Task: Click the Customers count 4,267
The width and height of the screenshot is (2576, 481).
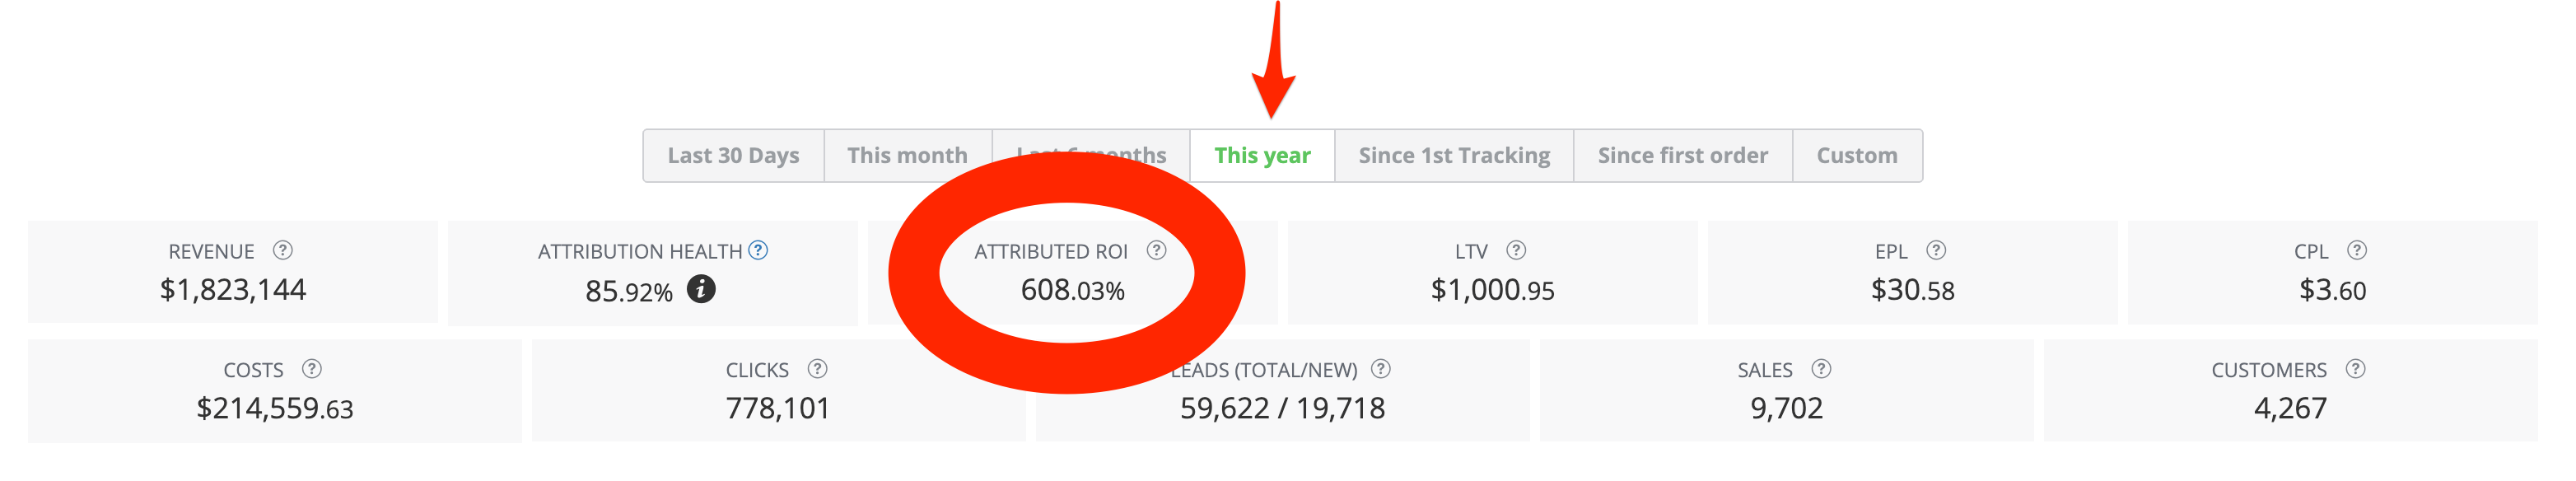Action: (2290, 408)
